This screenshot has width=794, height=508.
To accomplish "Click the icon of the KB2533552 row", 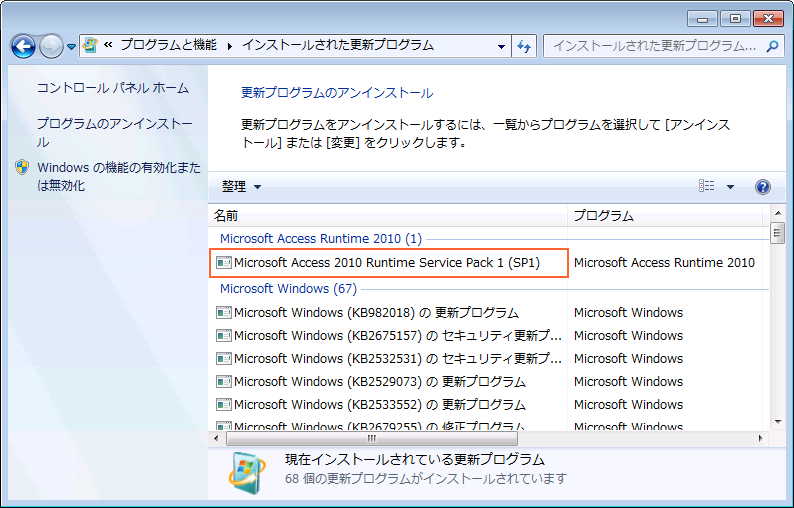I will tap(223, 405).
